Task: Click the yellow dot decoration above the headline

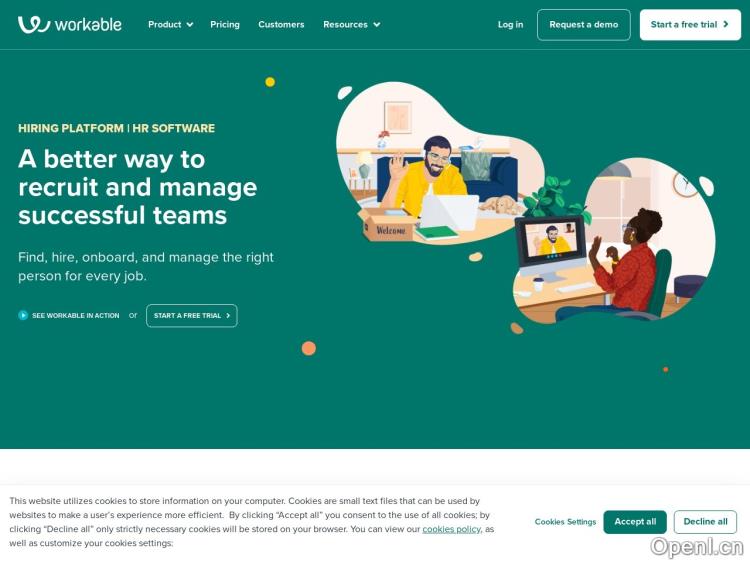Action: [x=270, y=82]
